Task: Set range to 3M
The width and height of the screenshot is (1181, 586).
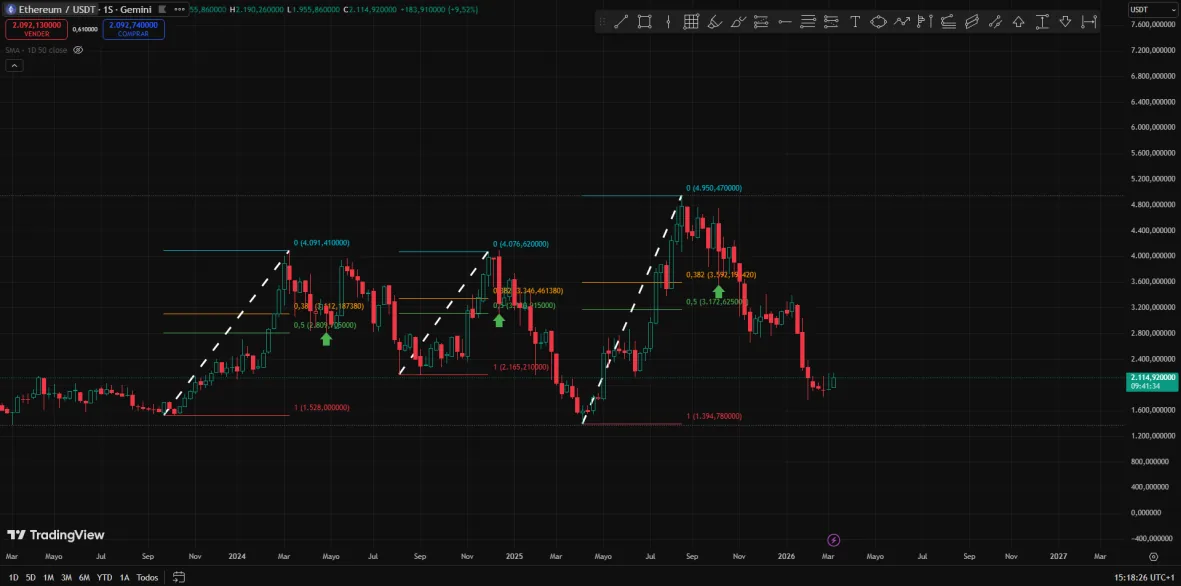Action: click(x=66, y=577)
